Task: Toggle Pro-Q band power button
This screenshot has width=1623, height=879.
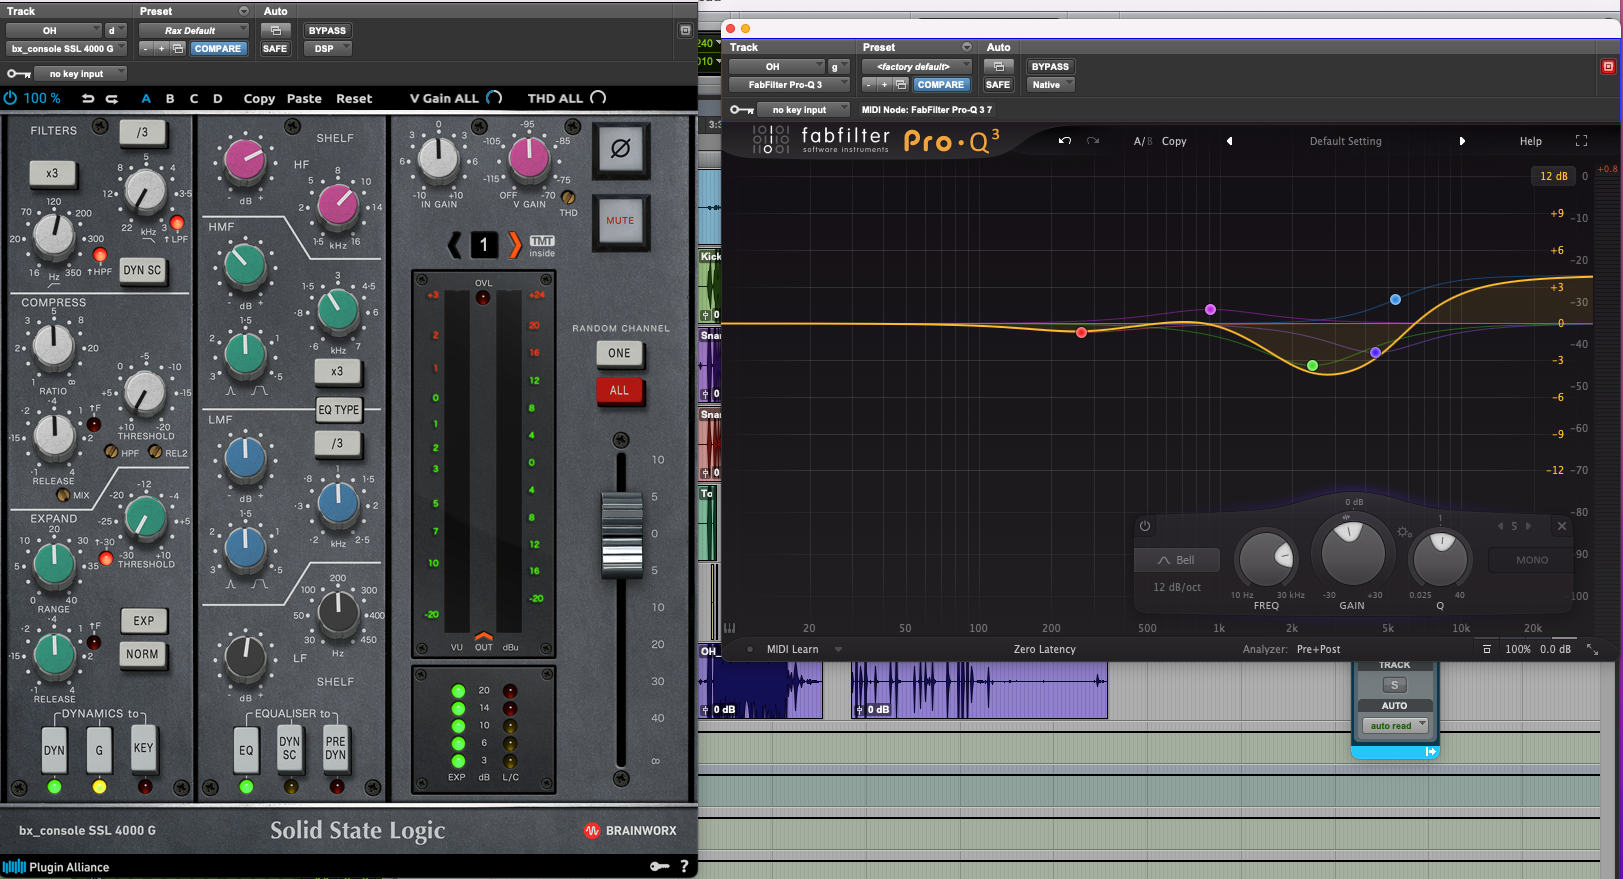Action: (x=1145, y=526)
